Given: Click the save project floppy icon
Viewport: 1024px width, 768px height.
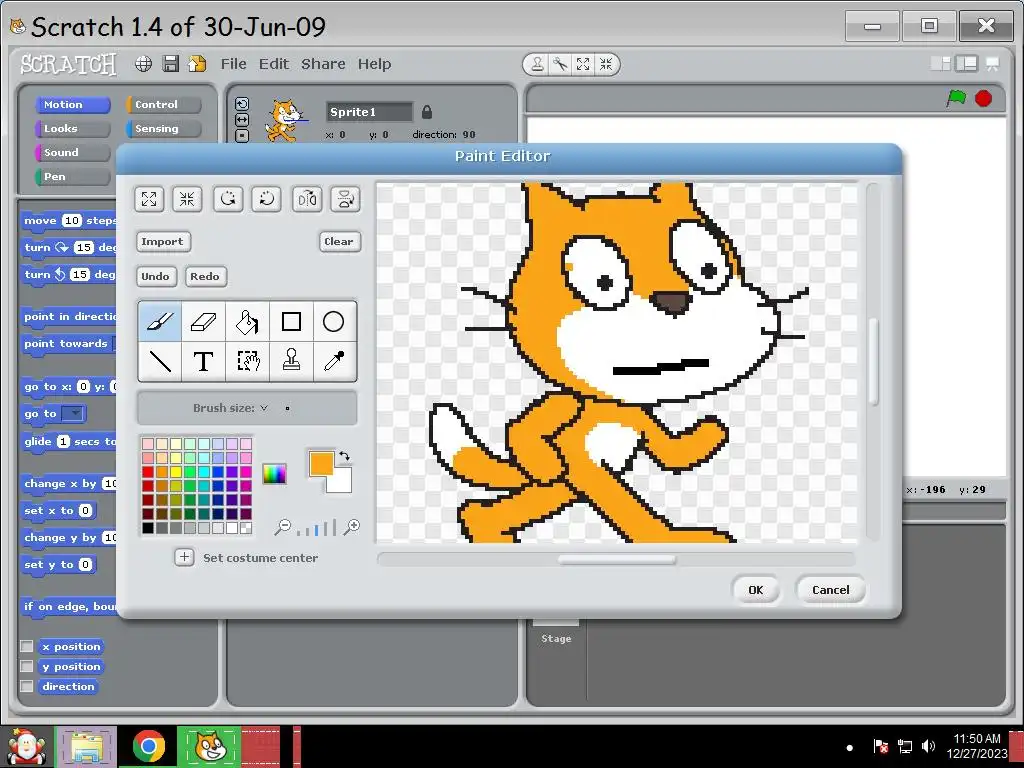Looking at the screenshot, I should point(170,63).
